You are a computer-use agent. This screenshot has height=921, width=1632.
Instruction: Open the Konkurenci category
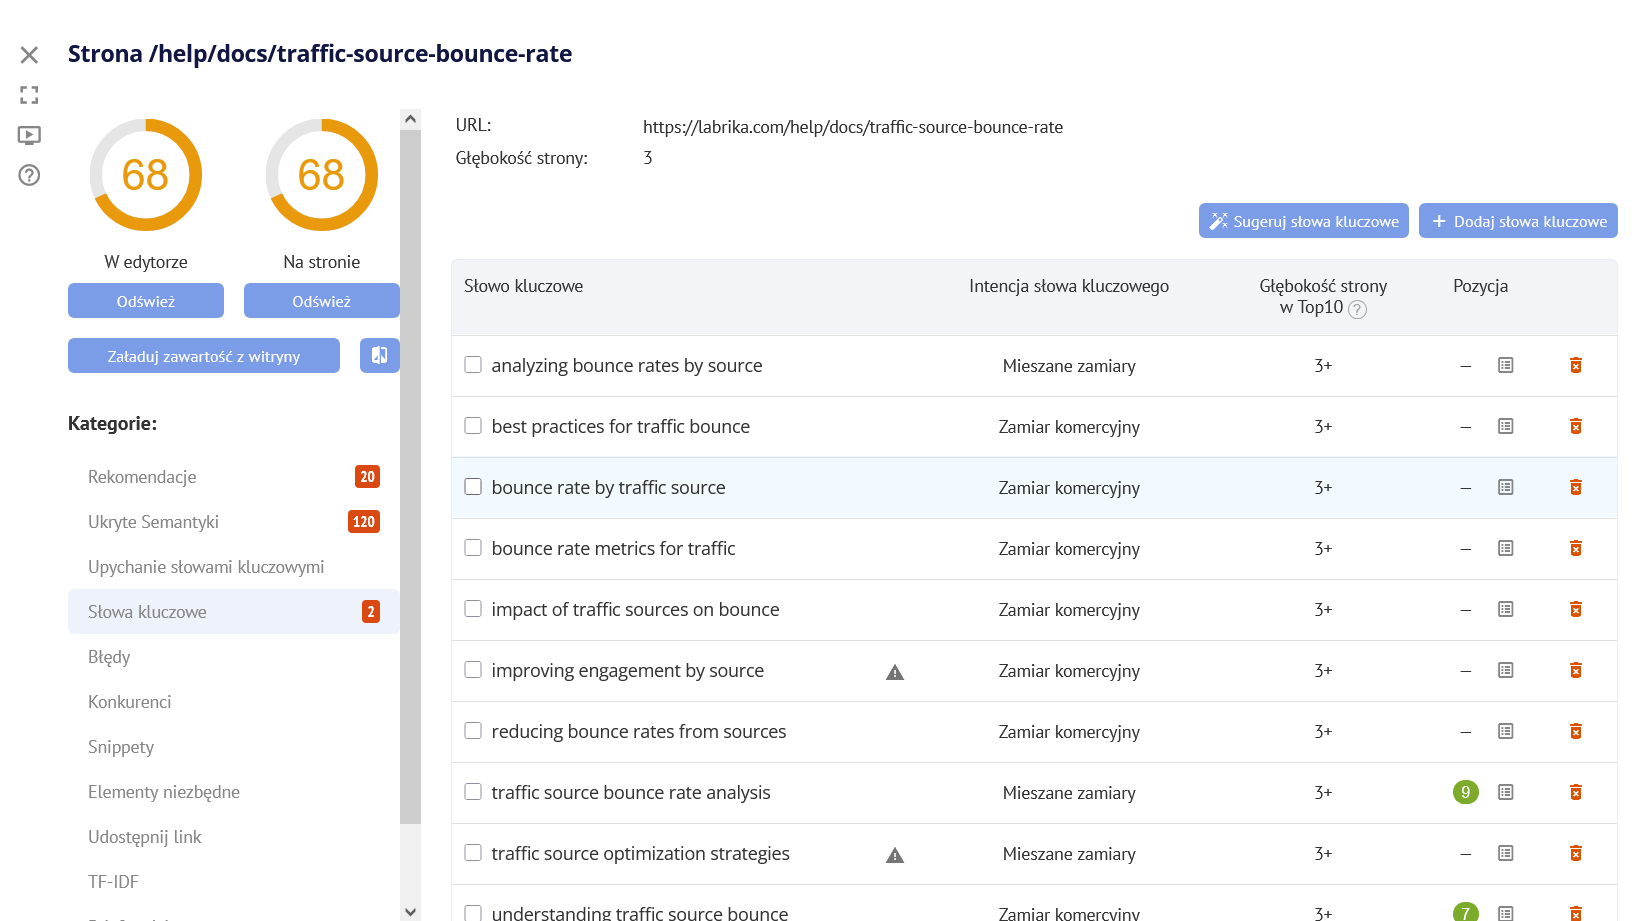click(129, 702)
